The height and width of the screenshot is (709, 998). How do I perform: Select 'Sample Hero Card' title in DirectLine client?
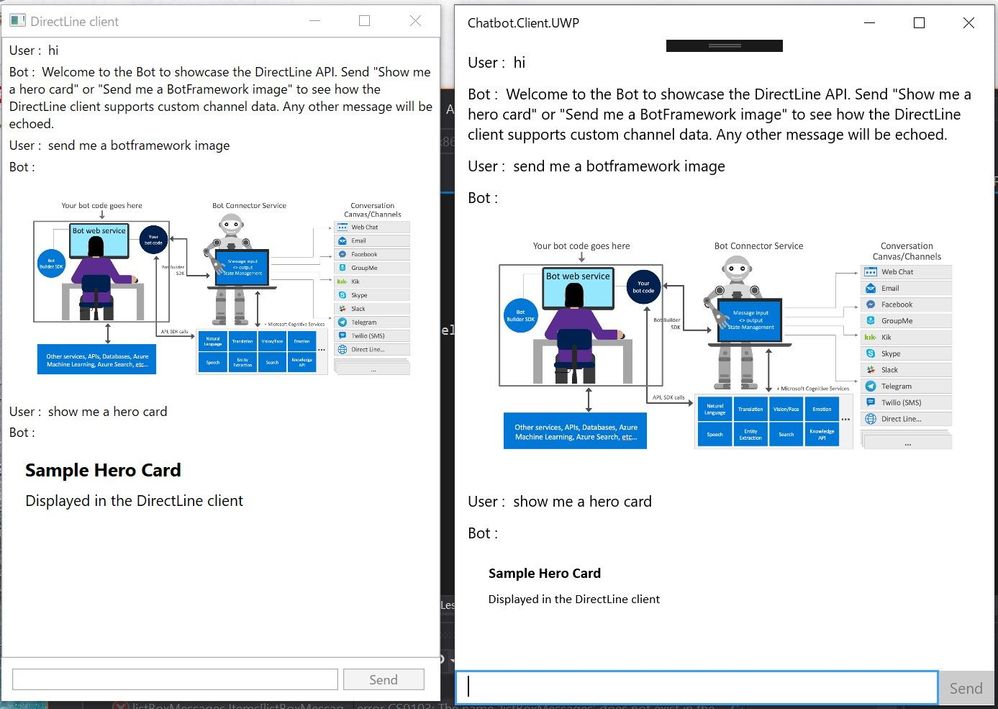pos(103,470)
